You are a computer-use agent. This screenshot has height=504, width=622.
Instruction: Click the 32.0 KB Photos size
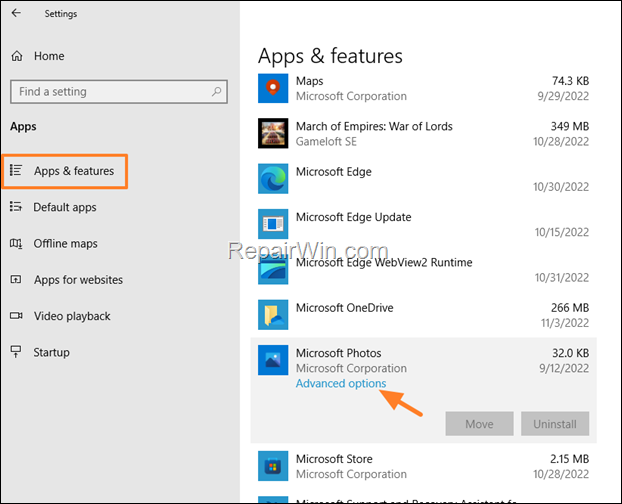570,353
